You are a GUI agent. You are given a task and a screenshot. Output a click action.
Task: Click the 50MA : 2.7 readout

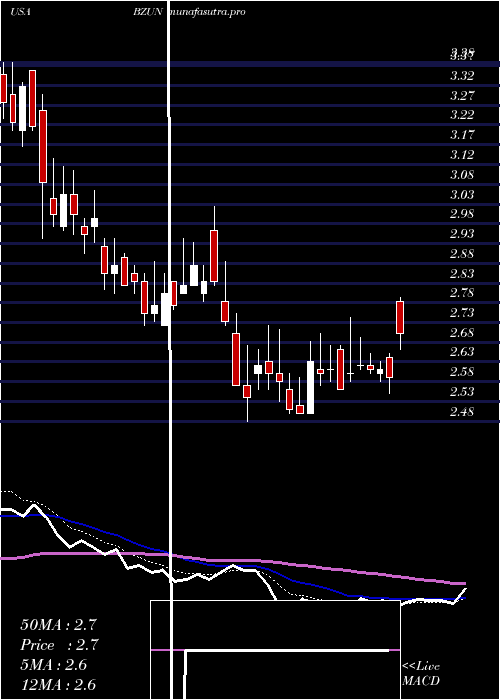[x=58, y=625]
